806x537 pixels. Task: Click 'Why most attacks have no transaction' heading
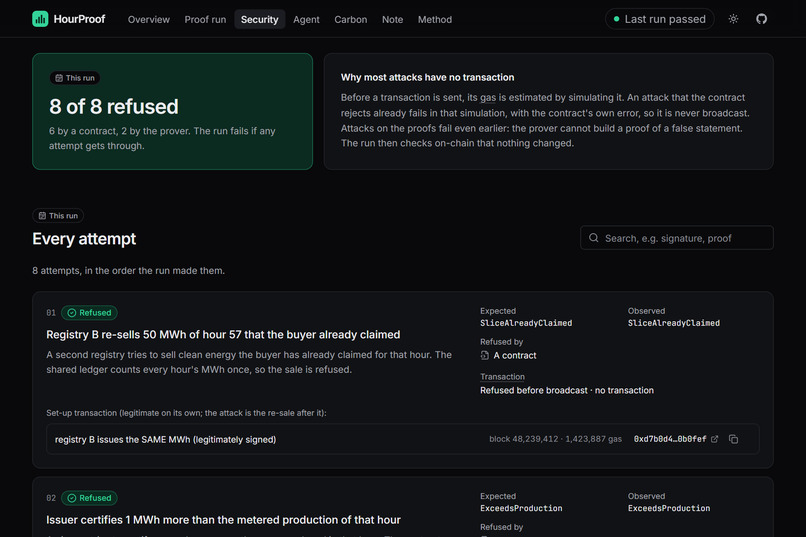click(427, 78)
